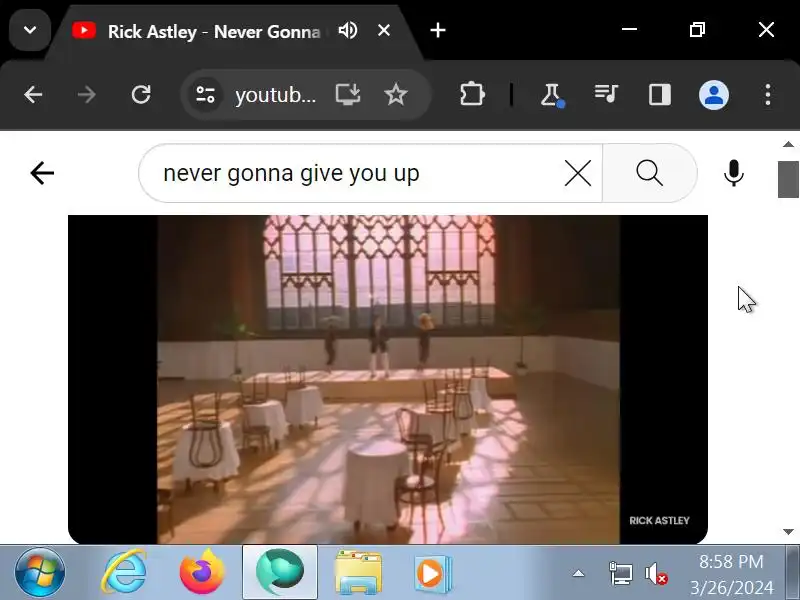Minimize the Chrome window
The height and width of the screenshot is (600, 800).
(x=629, y=30)
